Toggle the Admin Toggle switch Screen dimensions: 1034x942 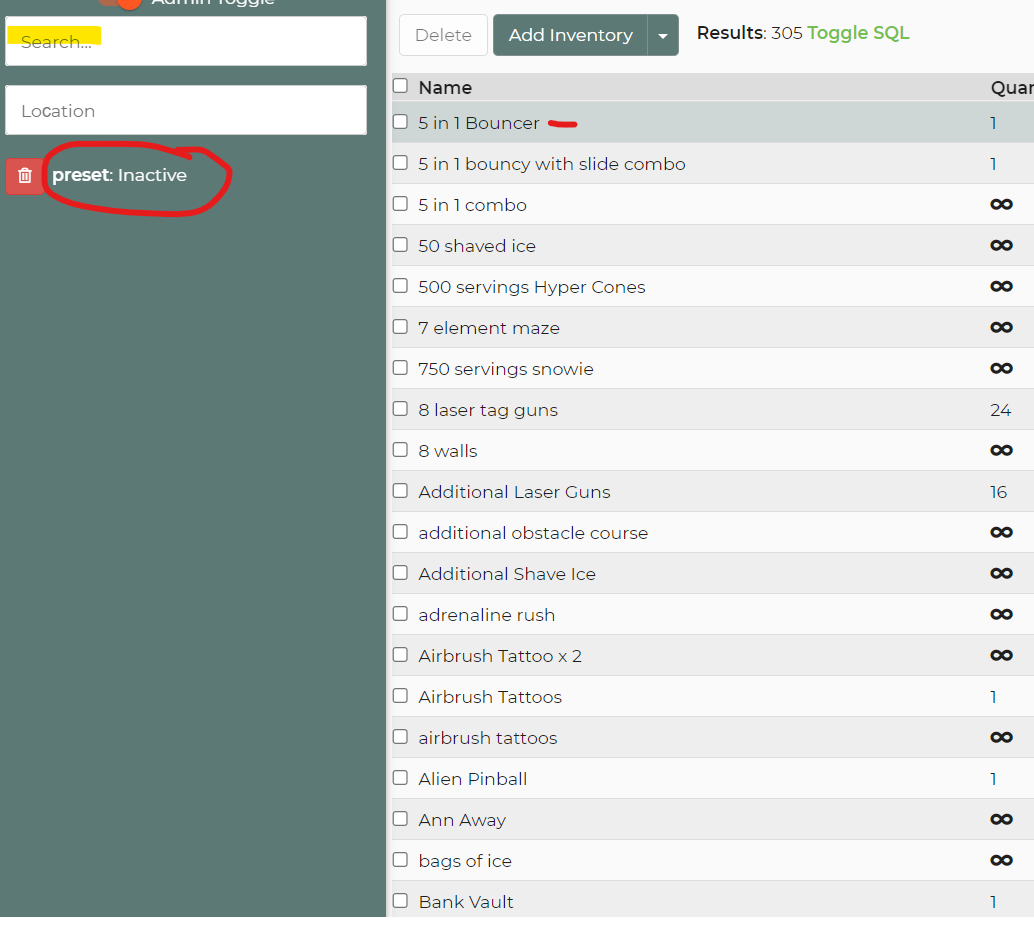(124, 3)
